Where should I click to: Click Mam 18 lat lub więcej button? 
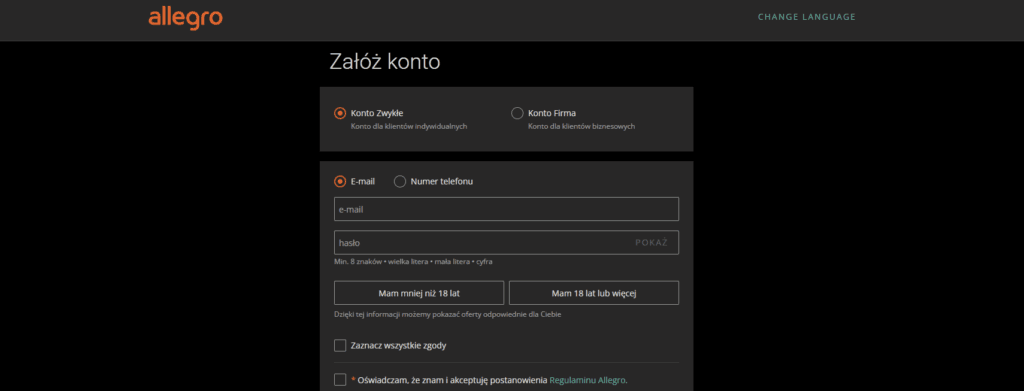pyautogui.click(x=594, y=293)
